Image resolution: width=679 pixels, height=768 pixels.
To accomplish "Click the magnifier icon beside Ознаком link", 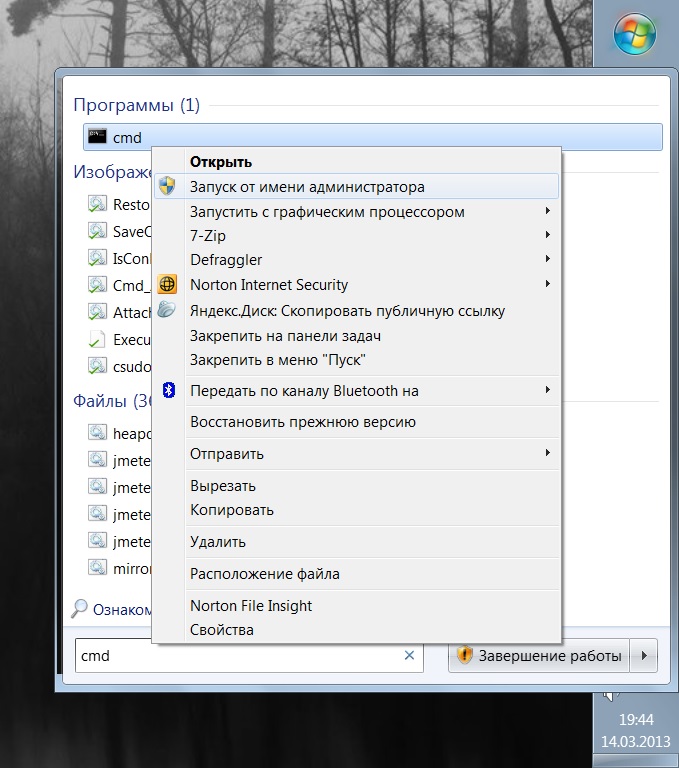I will tap(79, 608).
